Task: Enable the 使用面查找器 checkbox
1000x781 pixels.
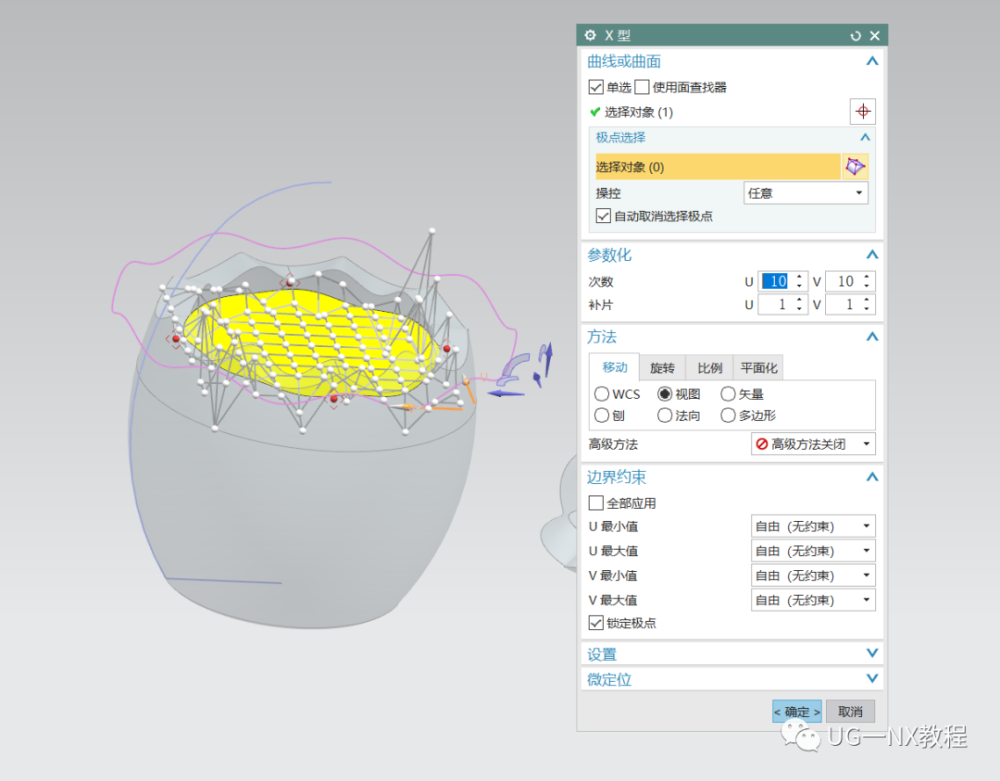Action: pyautogui.click(x=642, y=87)
